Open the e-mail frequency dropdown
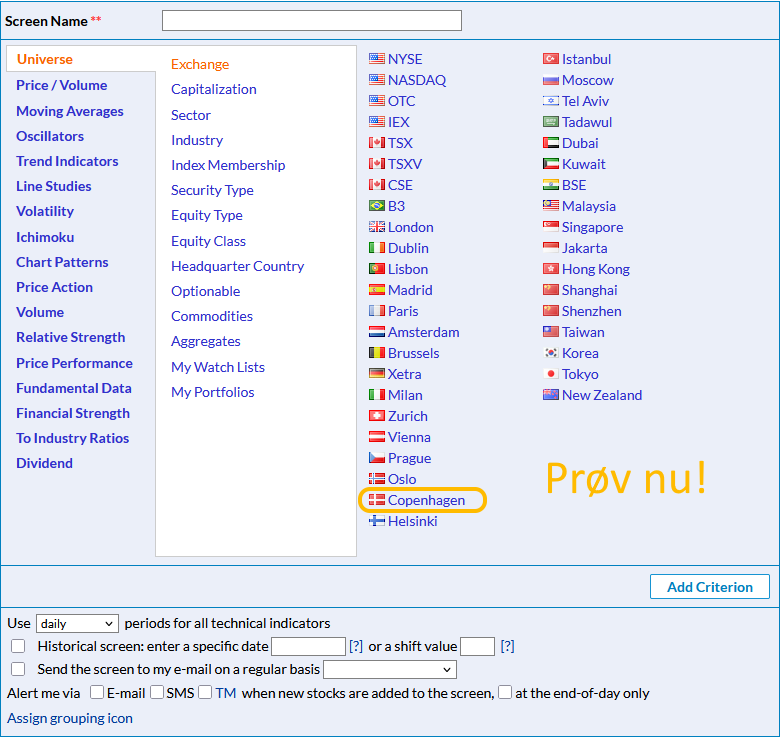Screen dimensions: 780x738 point(390,669)
